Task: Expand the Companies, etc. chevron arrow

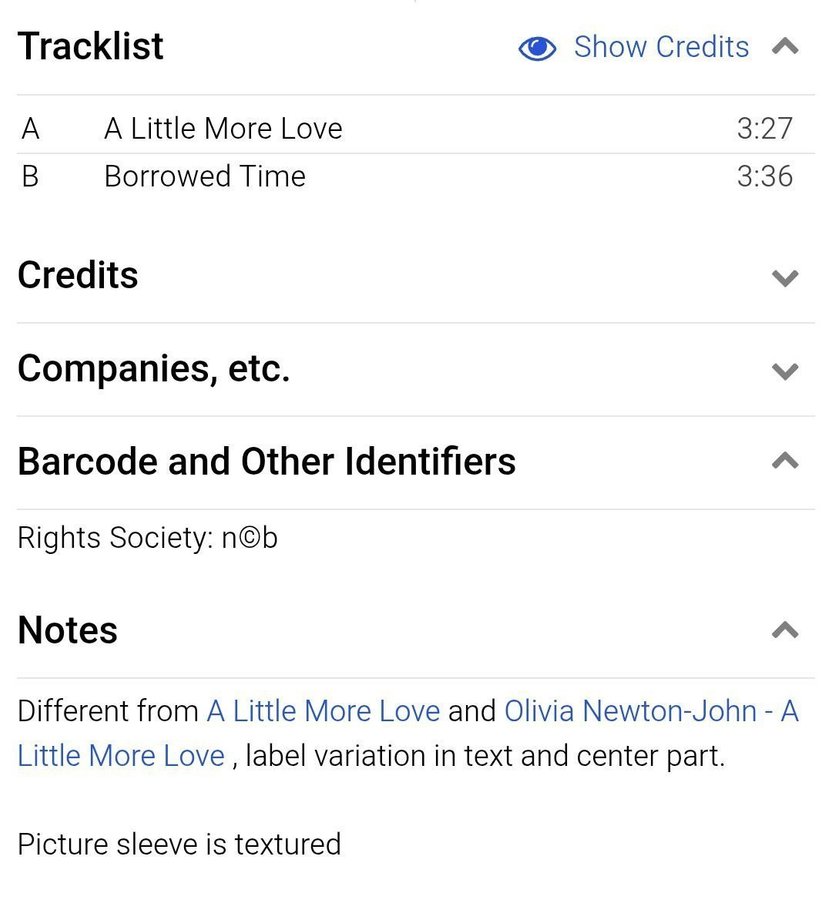Action: (x=786, y=371)
